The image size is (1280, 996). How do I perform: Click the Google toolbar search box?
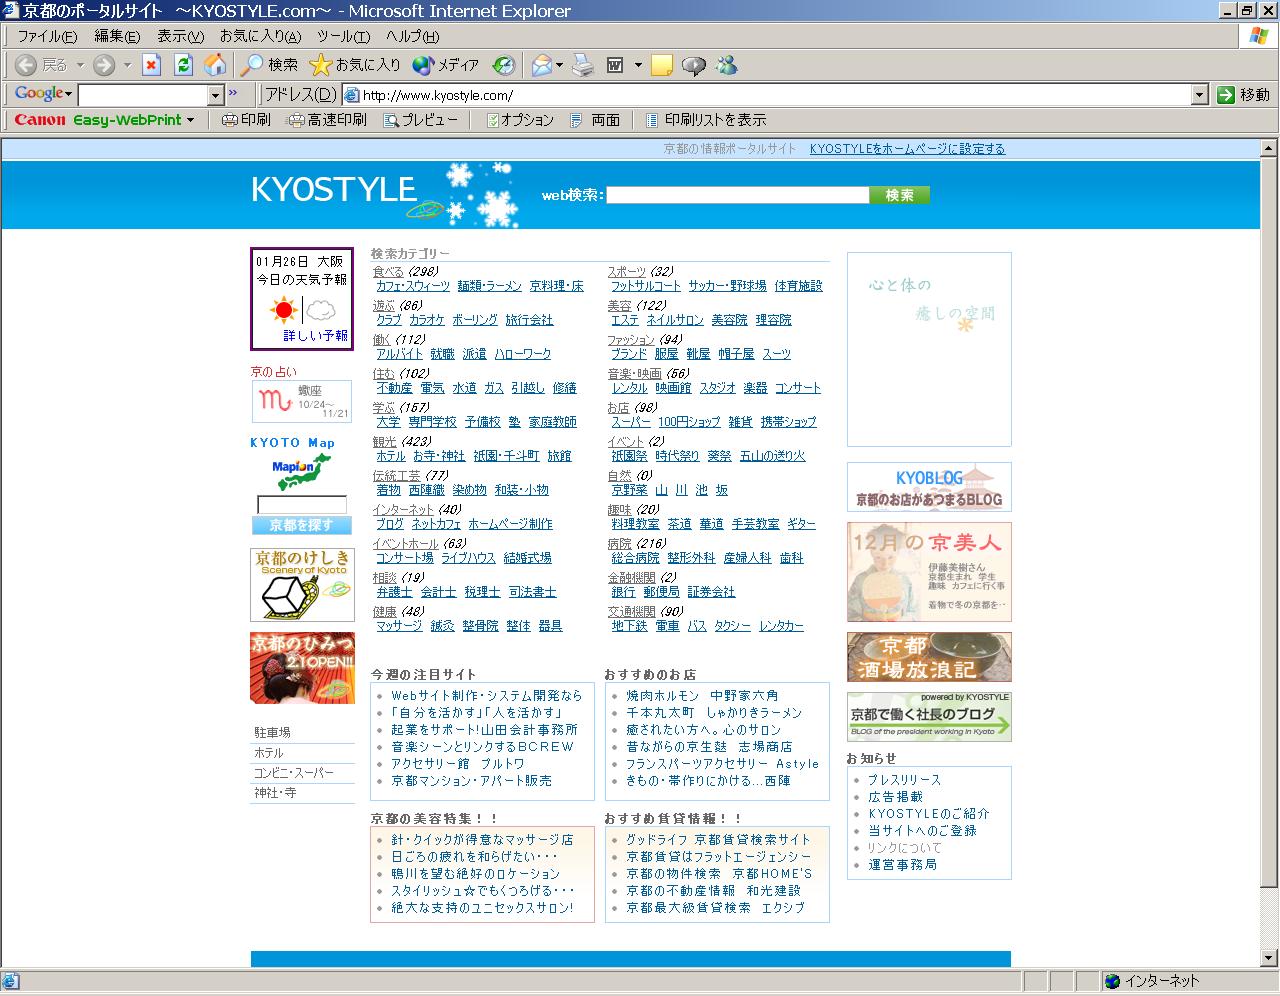[143, 95]
